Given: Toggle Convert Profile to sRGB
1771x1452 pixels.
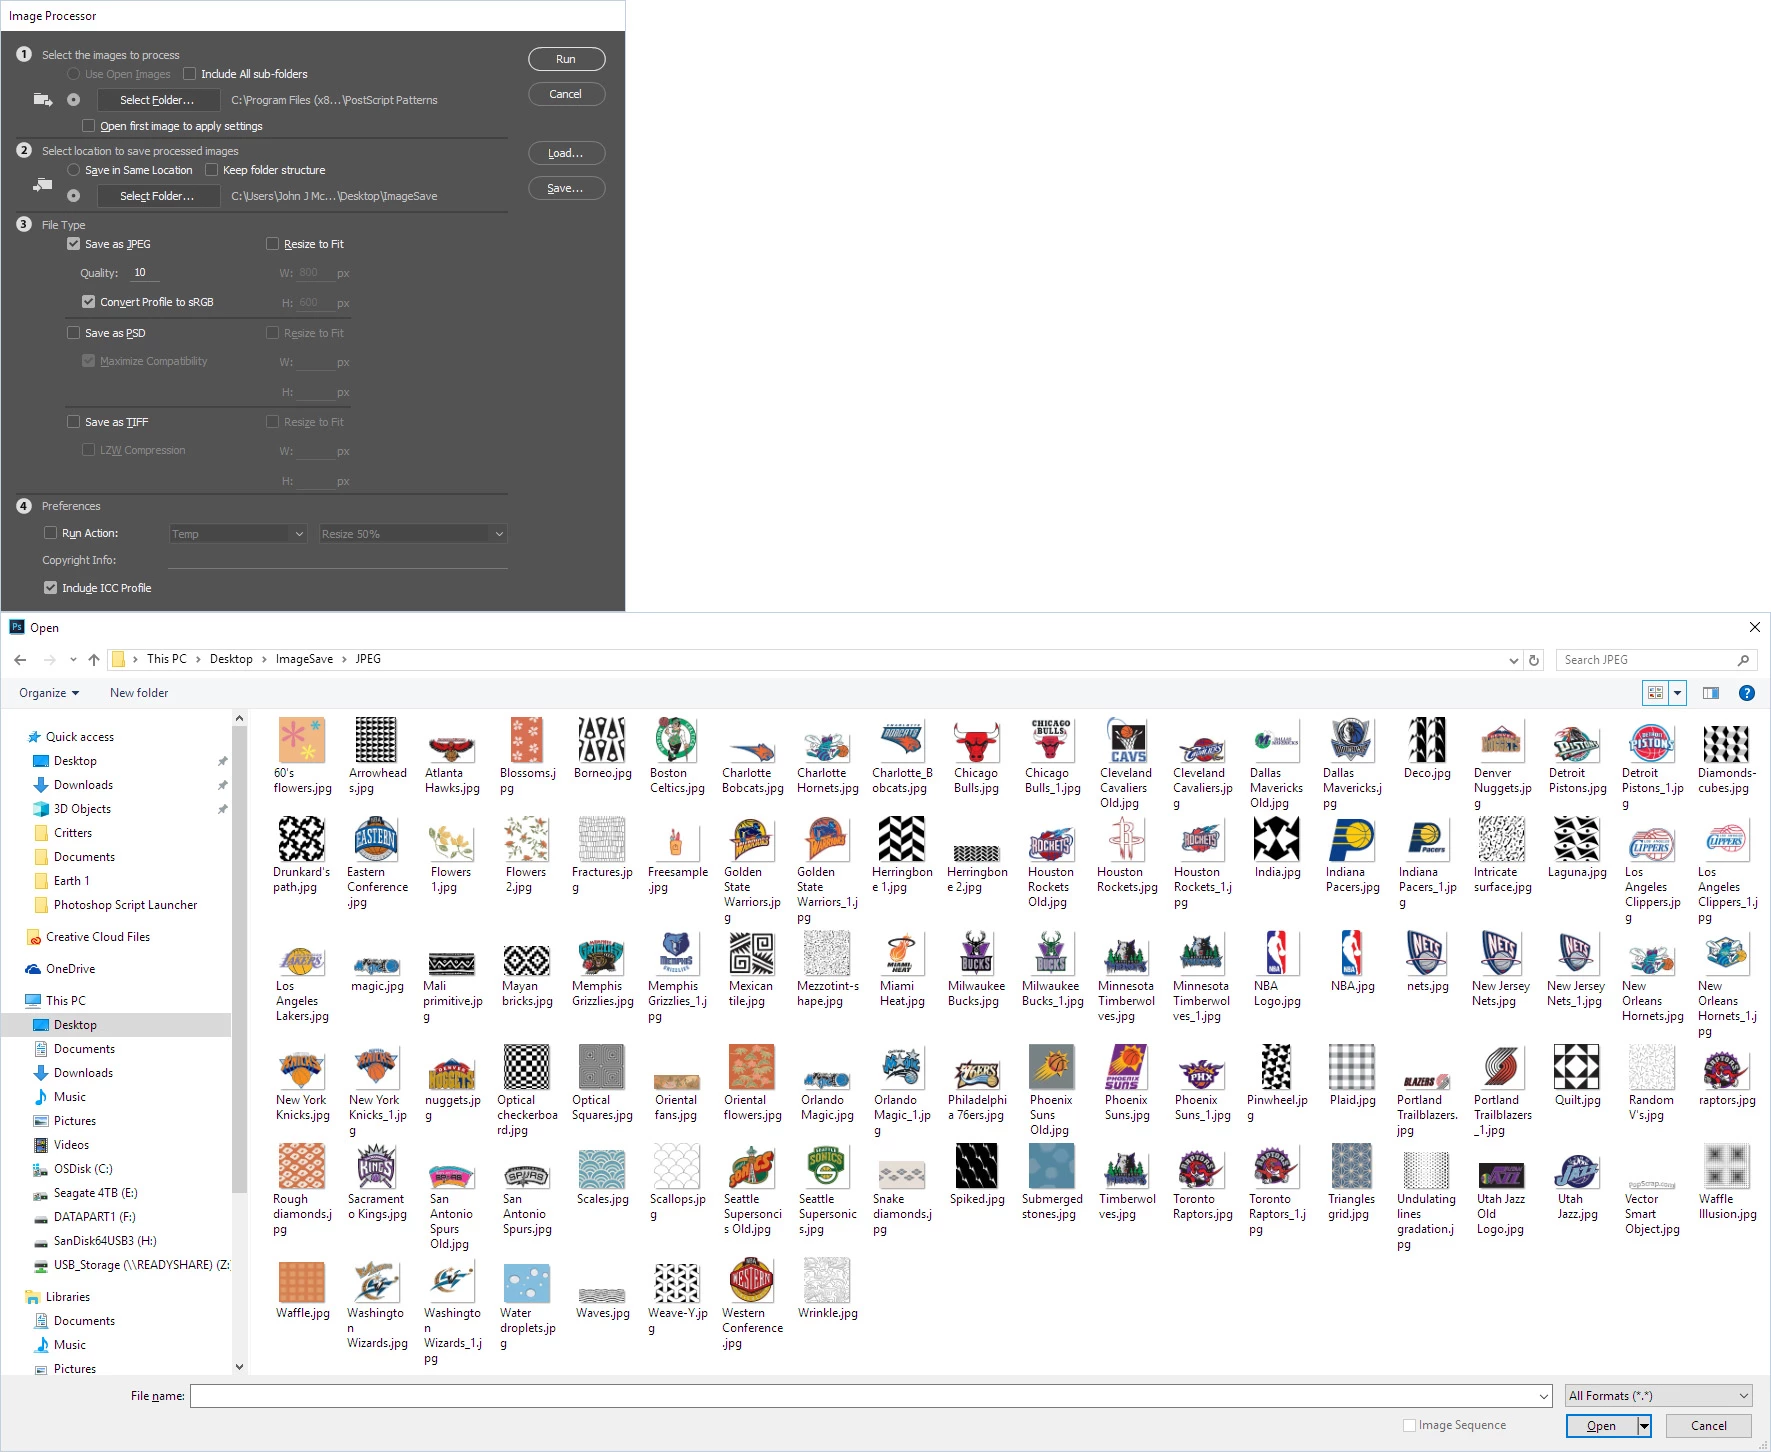Looking at the screenshot, I should (x=89, y=302).
